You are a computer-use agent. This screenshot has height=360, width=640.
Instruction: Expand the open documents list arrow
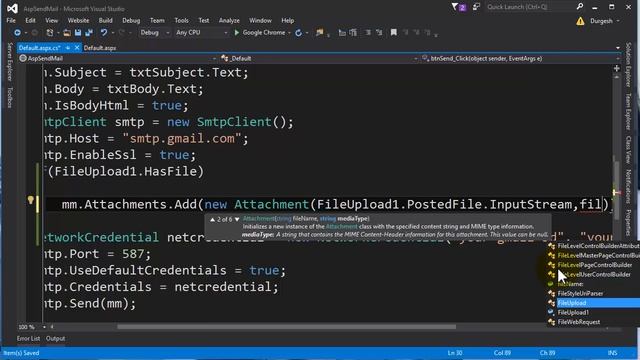618,48
